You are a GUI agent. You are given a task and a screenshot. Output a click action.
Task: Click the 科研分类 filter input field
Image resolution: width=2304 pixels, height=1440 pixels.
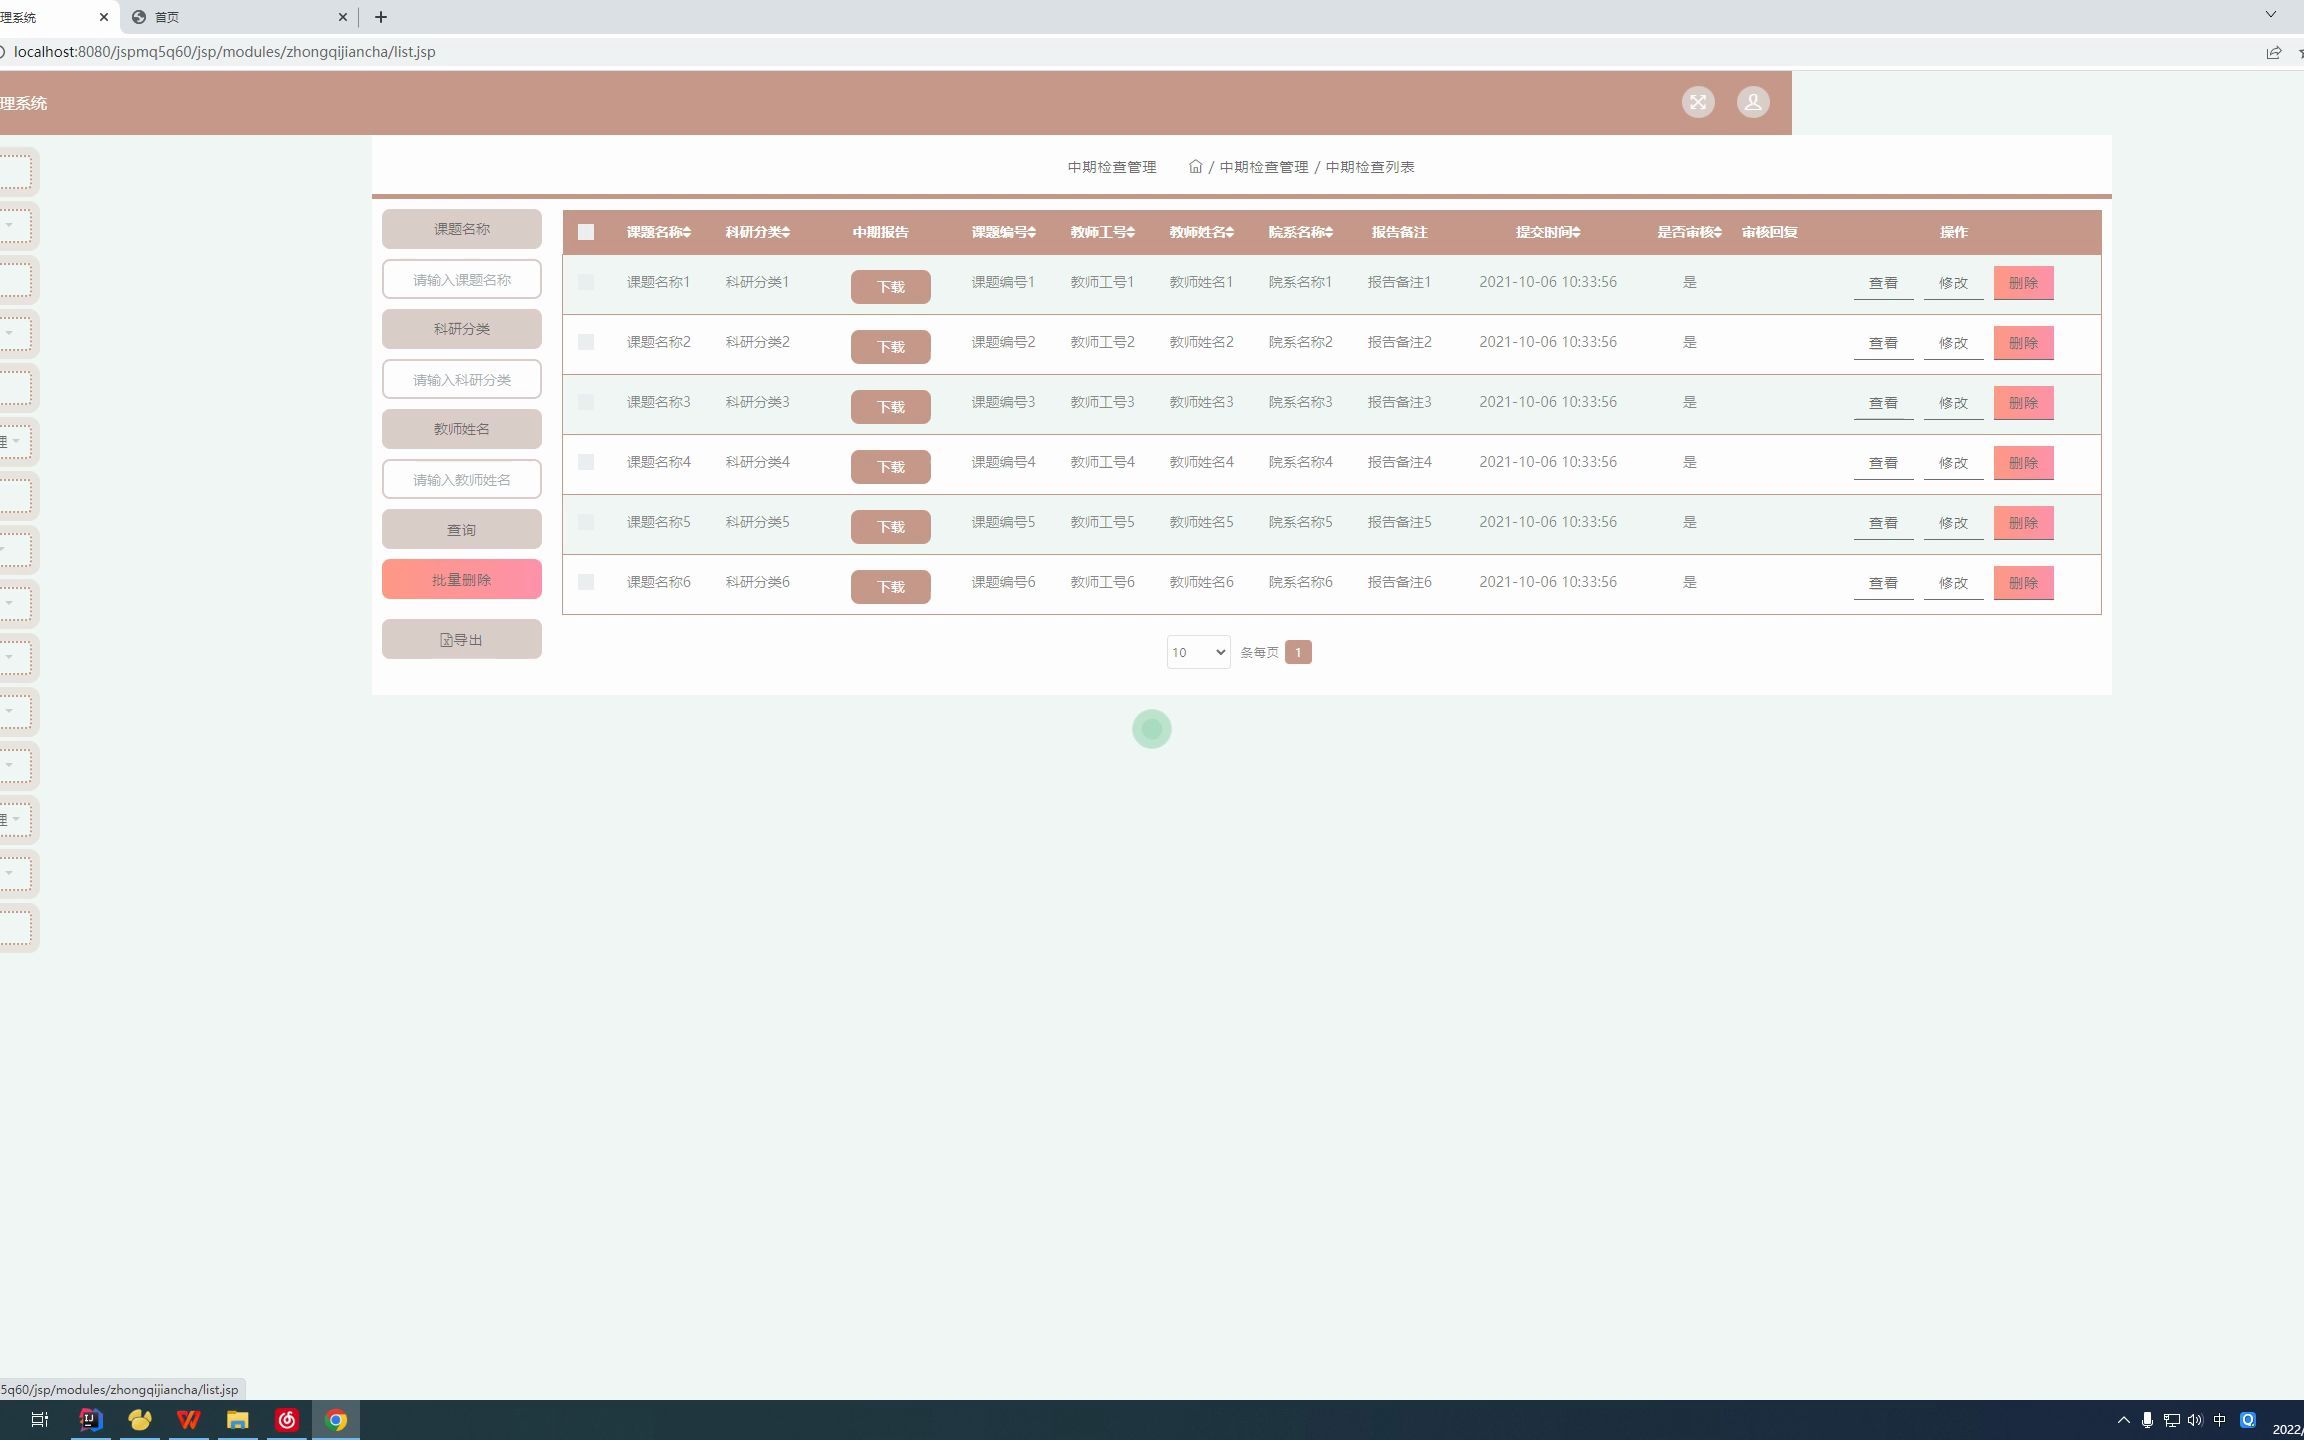coord(461,378)
